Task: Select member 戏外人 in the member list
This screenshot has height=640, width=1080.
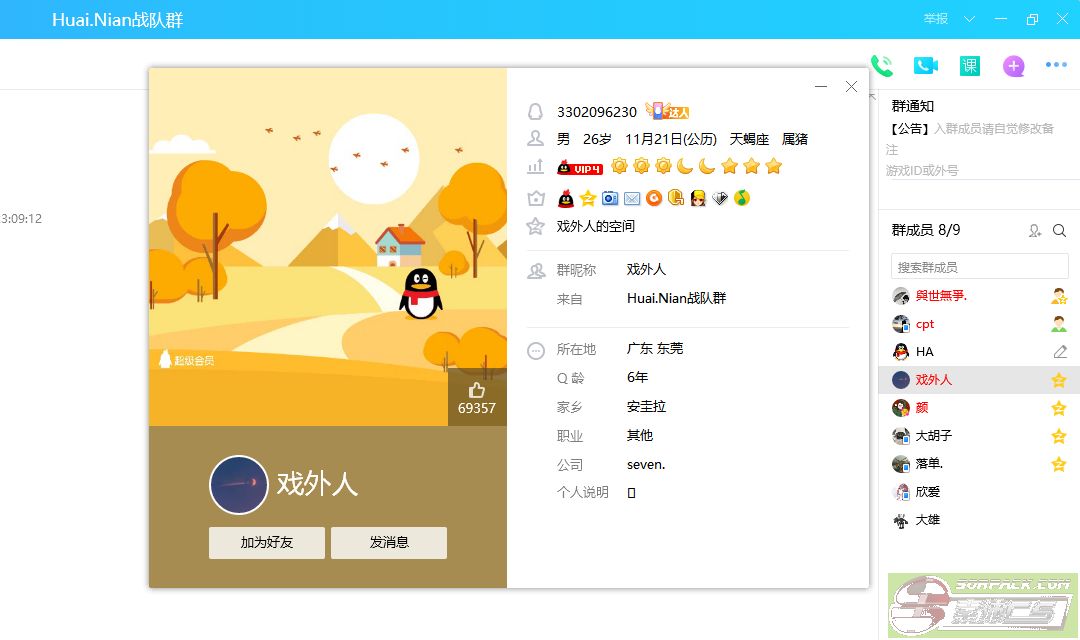Action: (979, 380)
